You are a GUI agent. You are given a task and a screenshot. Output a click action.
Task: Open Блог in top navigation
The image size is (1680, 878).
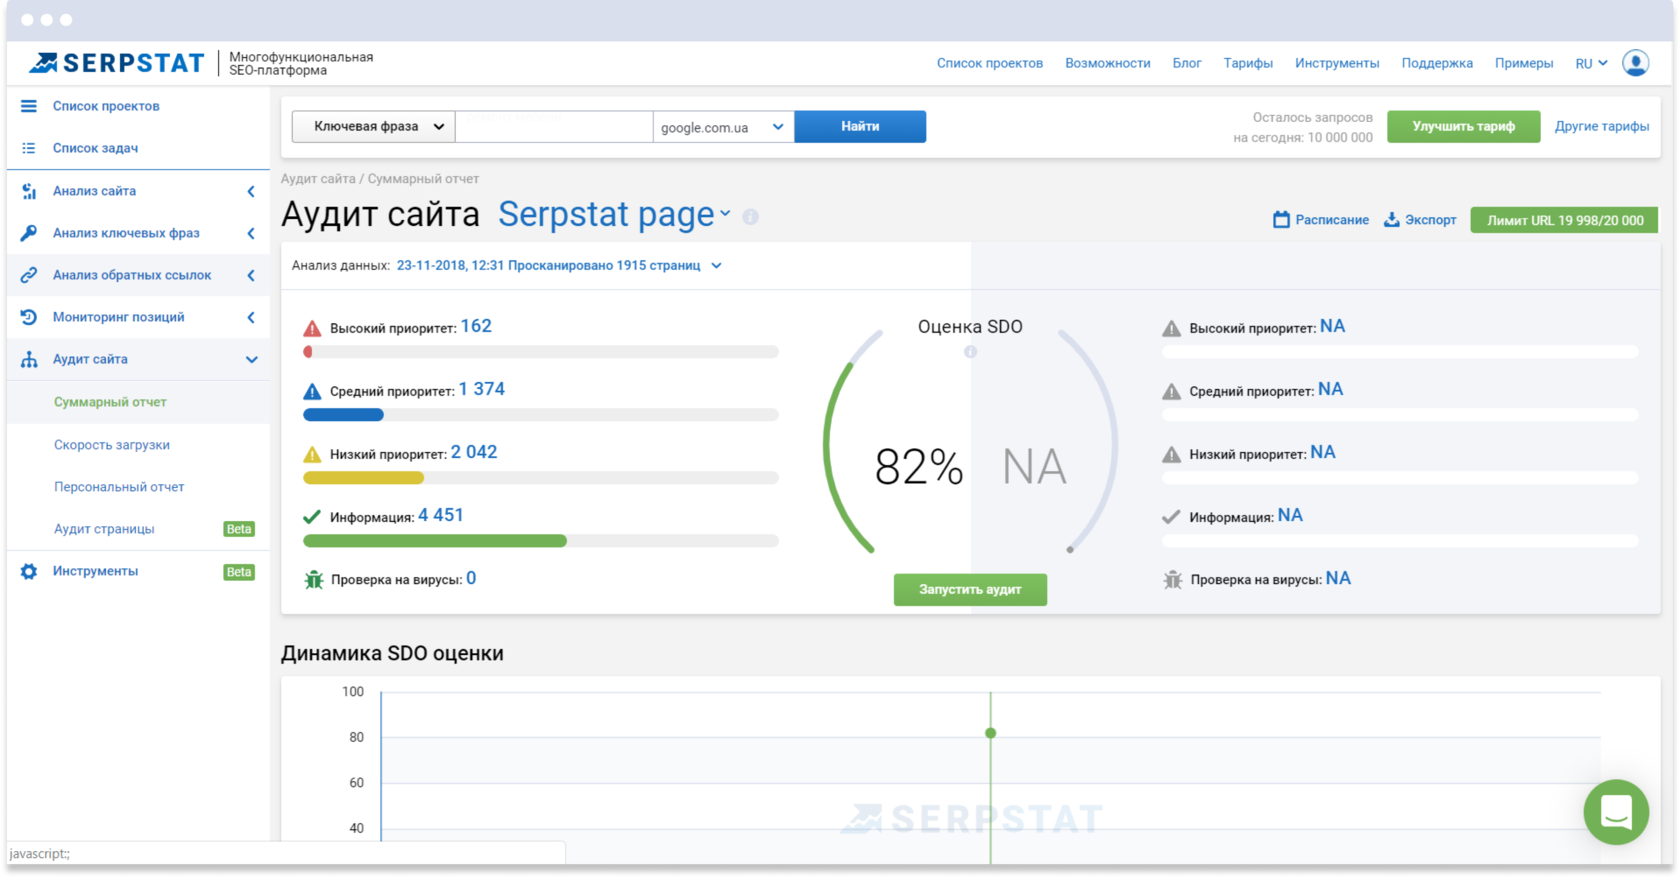click(x=1187, y=63)
